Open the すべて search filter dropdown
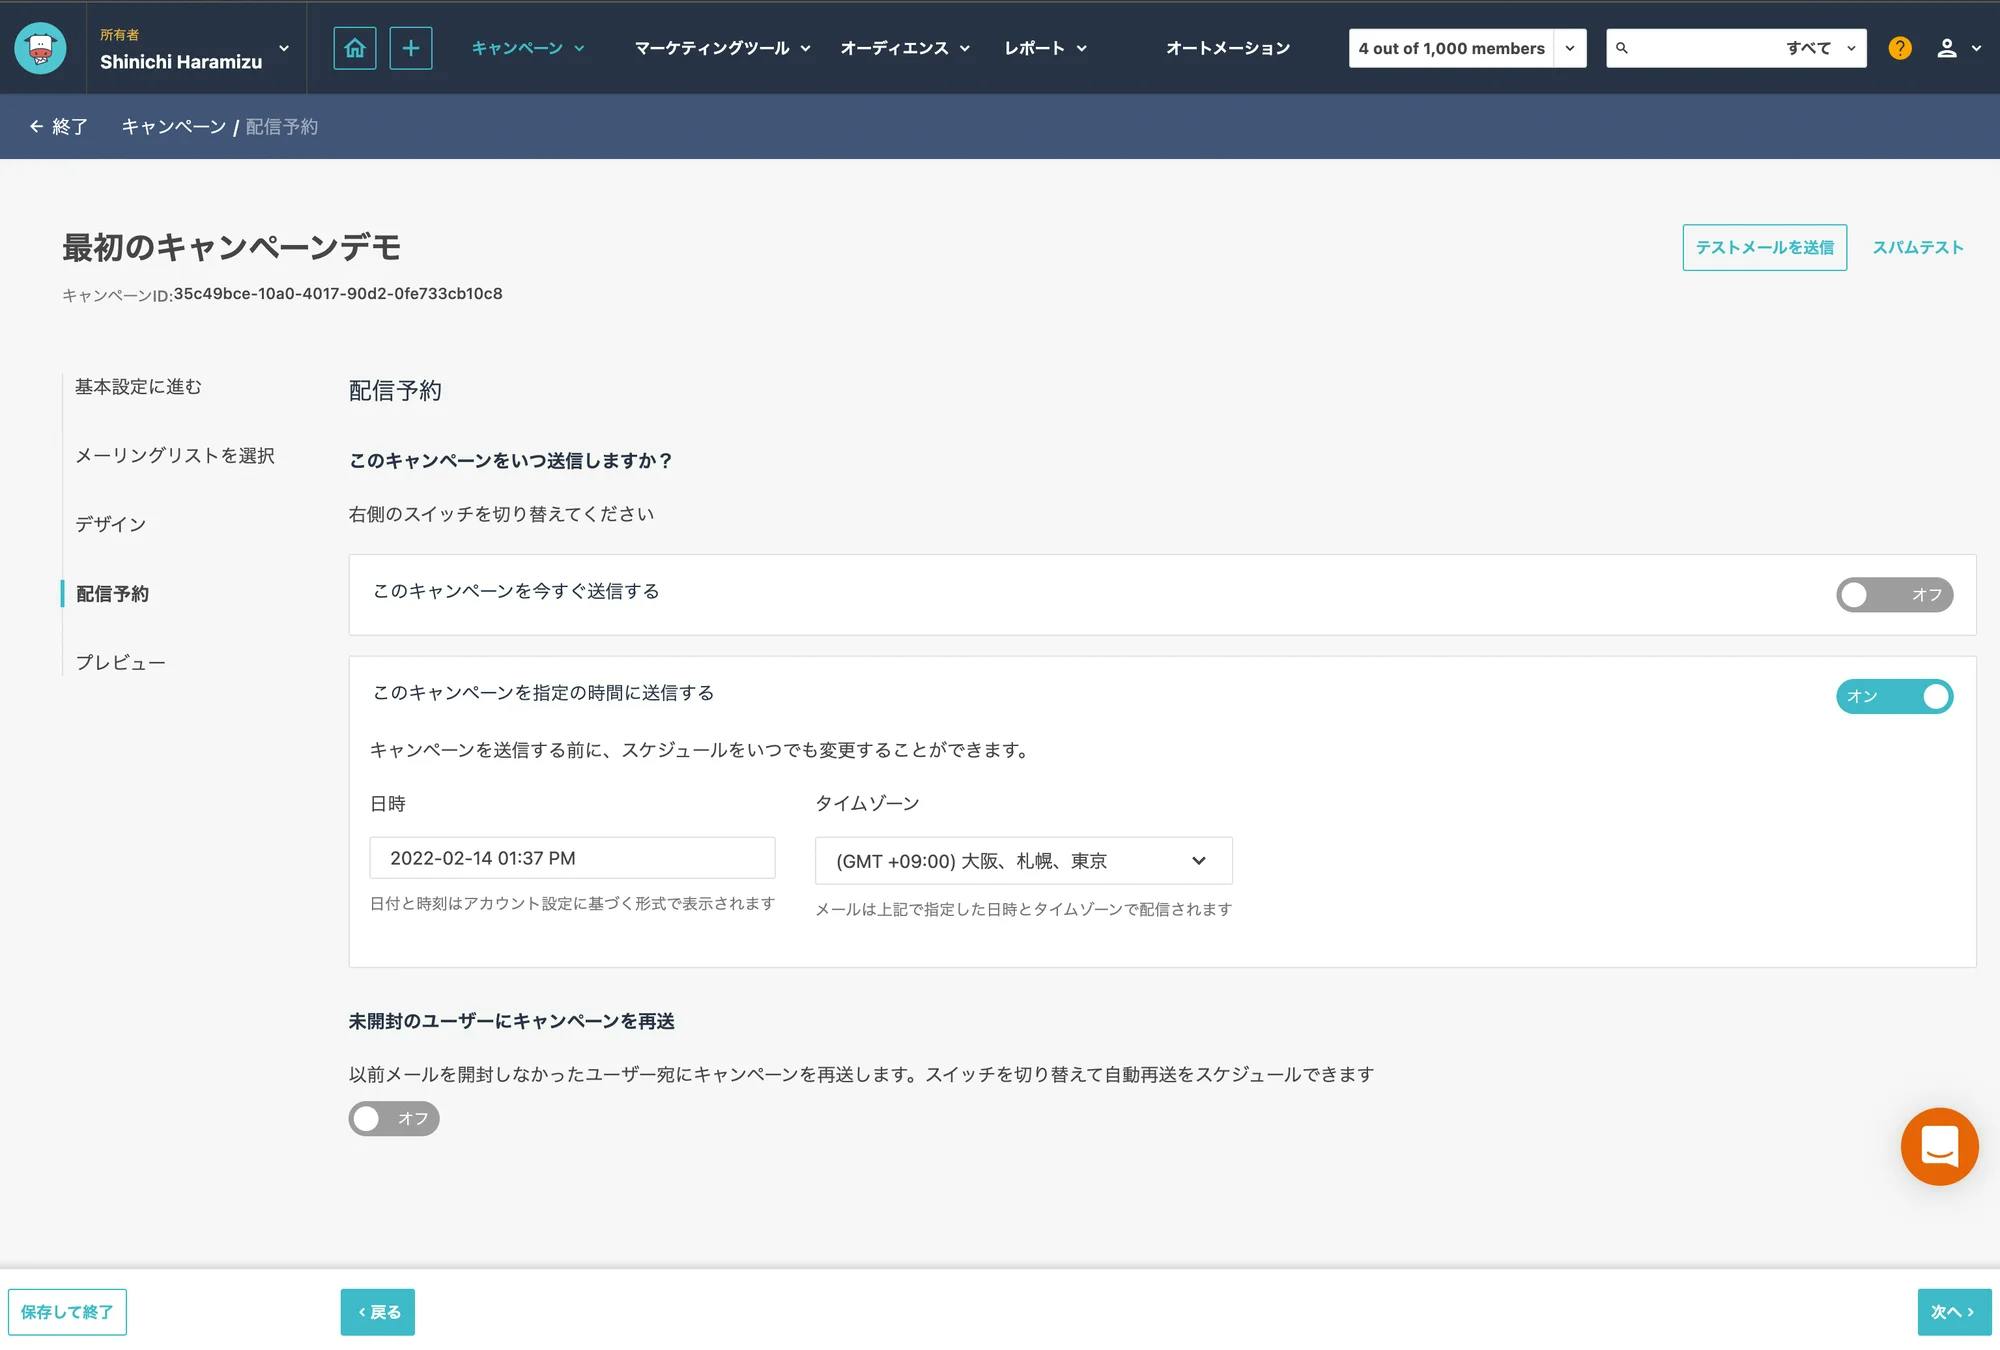Screen dimensions: 2000x1350 point(1821,48)
